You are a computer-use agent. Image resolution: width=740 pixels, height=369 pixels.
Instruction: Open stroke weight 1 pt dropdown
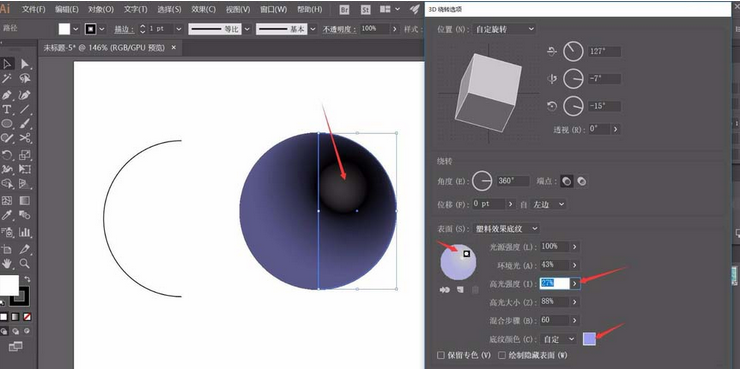(179, 29)
